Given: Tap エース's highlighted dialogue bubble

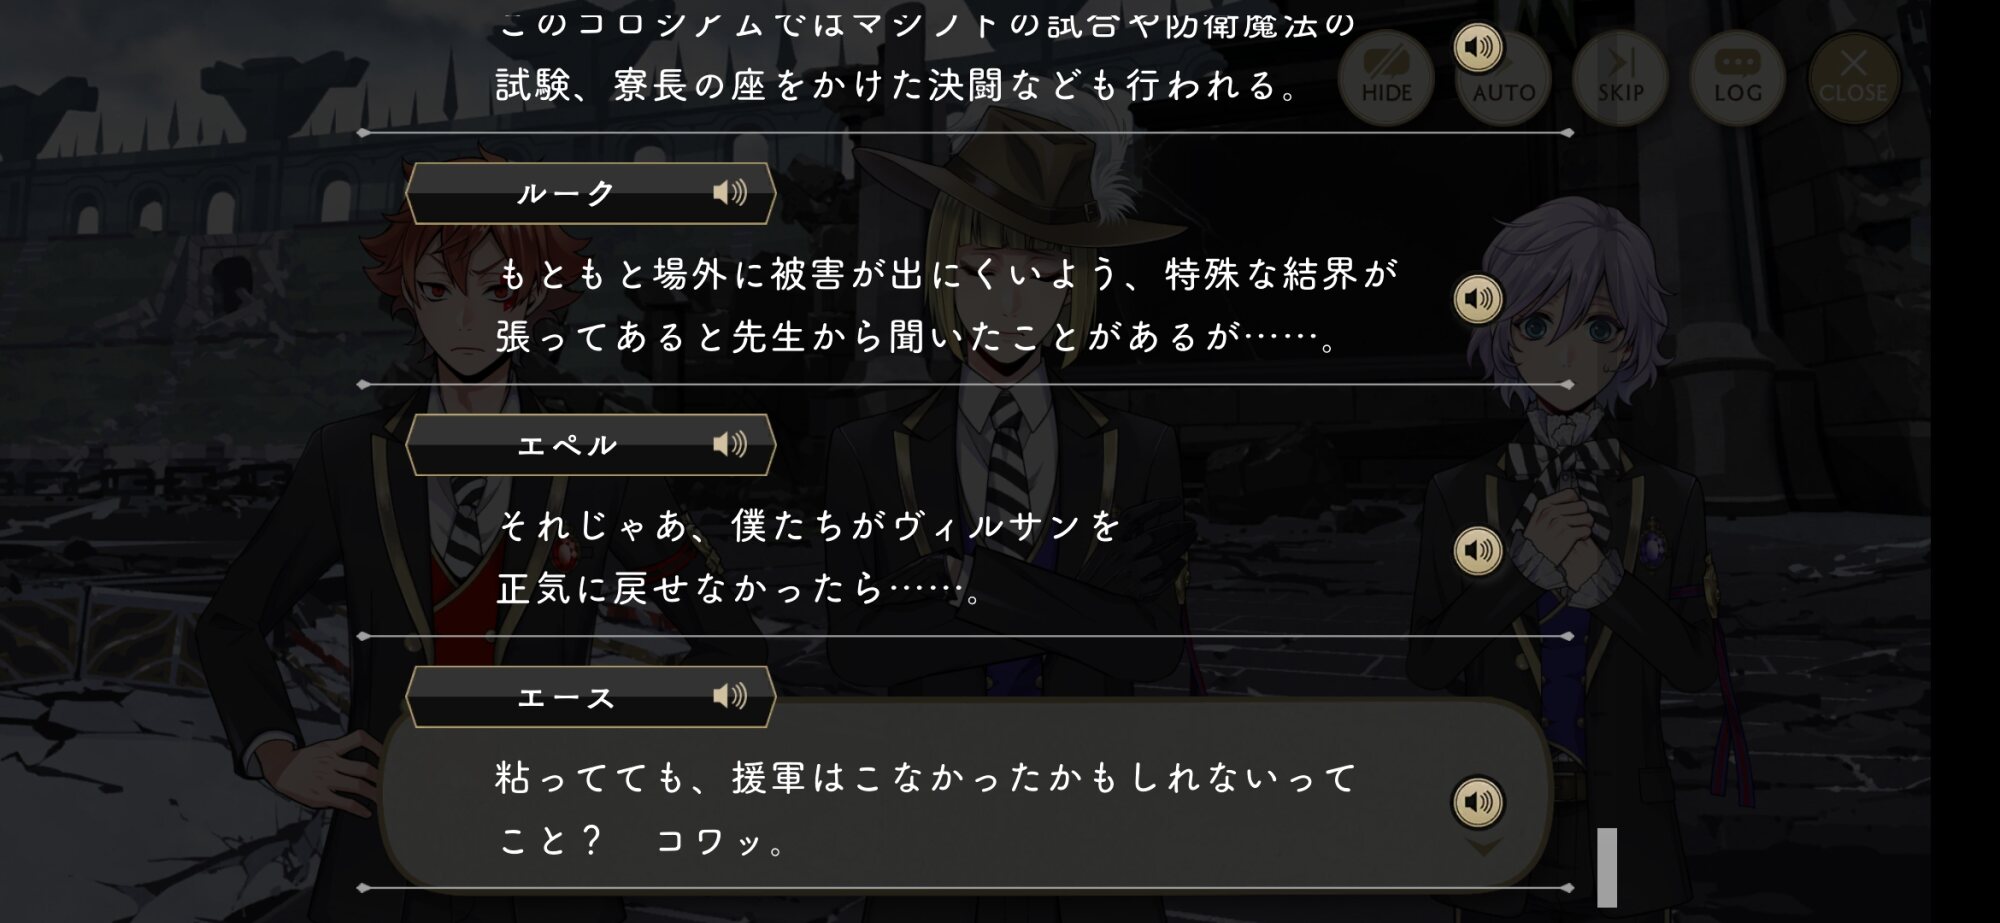Looking at the screenshot, I should point(966,794).
